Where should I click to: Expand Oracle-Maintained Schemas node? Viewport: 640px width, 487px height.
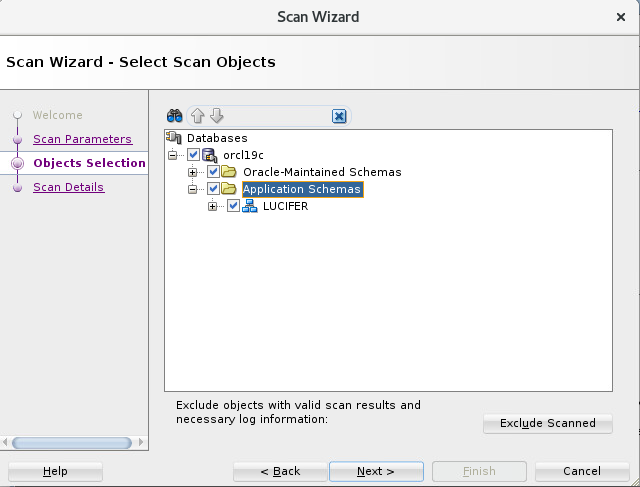[193, 172]
